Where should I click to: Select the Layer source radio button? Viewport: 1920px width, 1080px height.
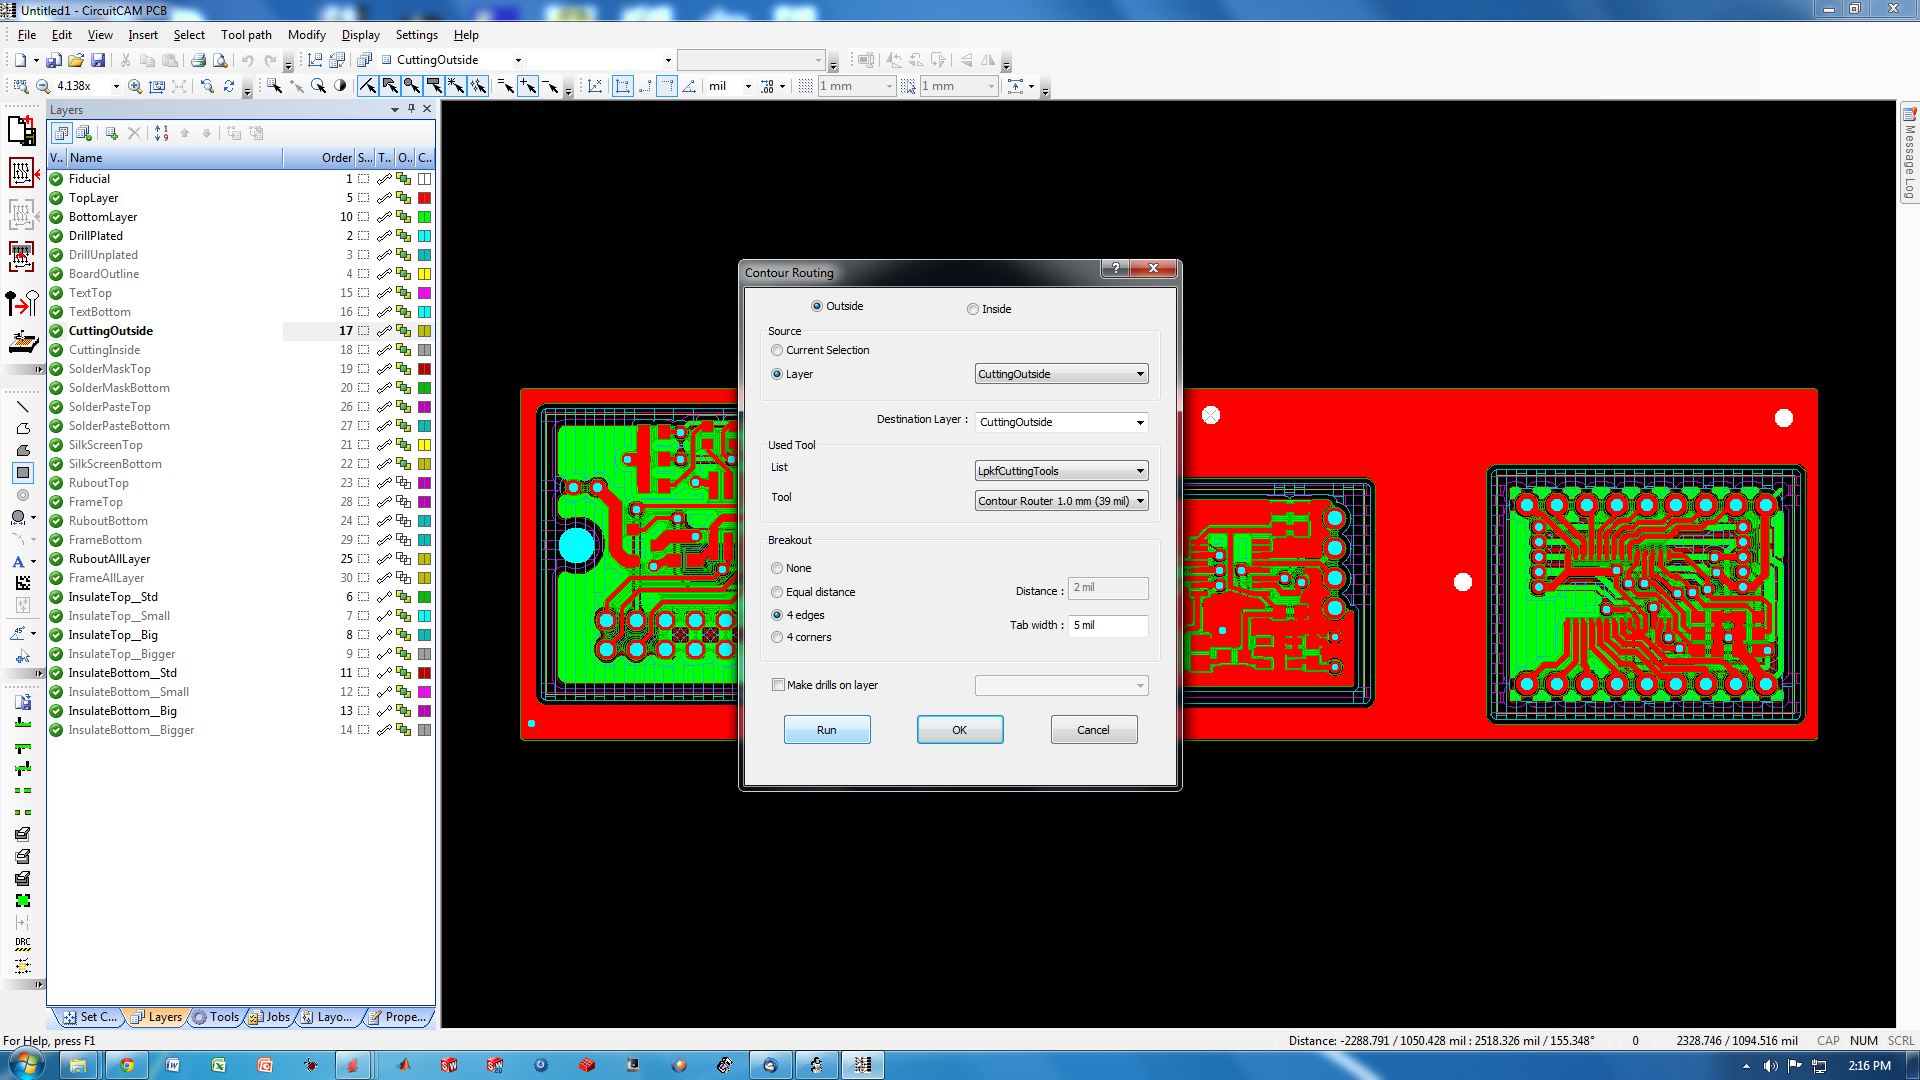click(x=777, y=374)
